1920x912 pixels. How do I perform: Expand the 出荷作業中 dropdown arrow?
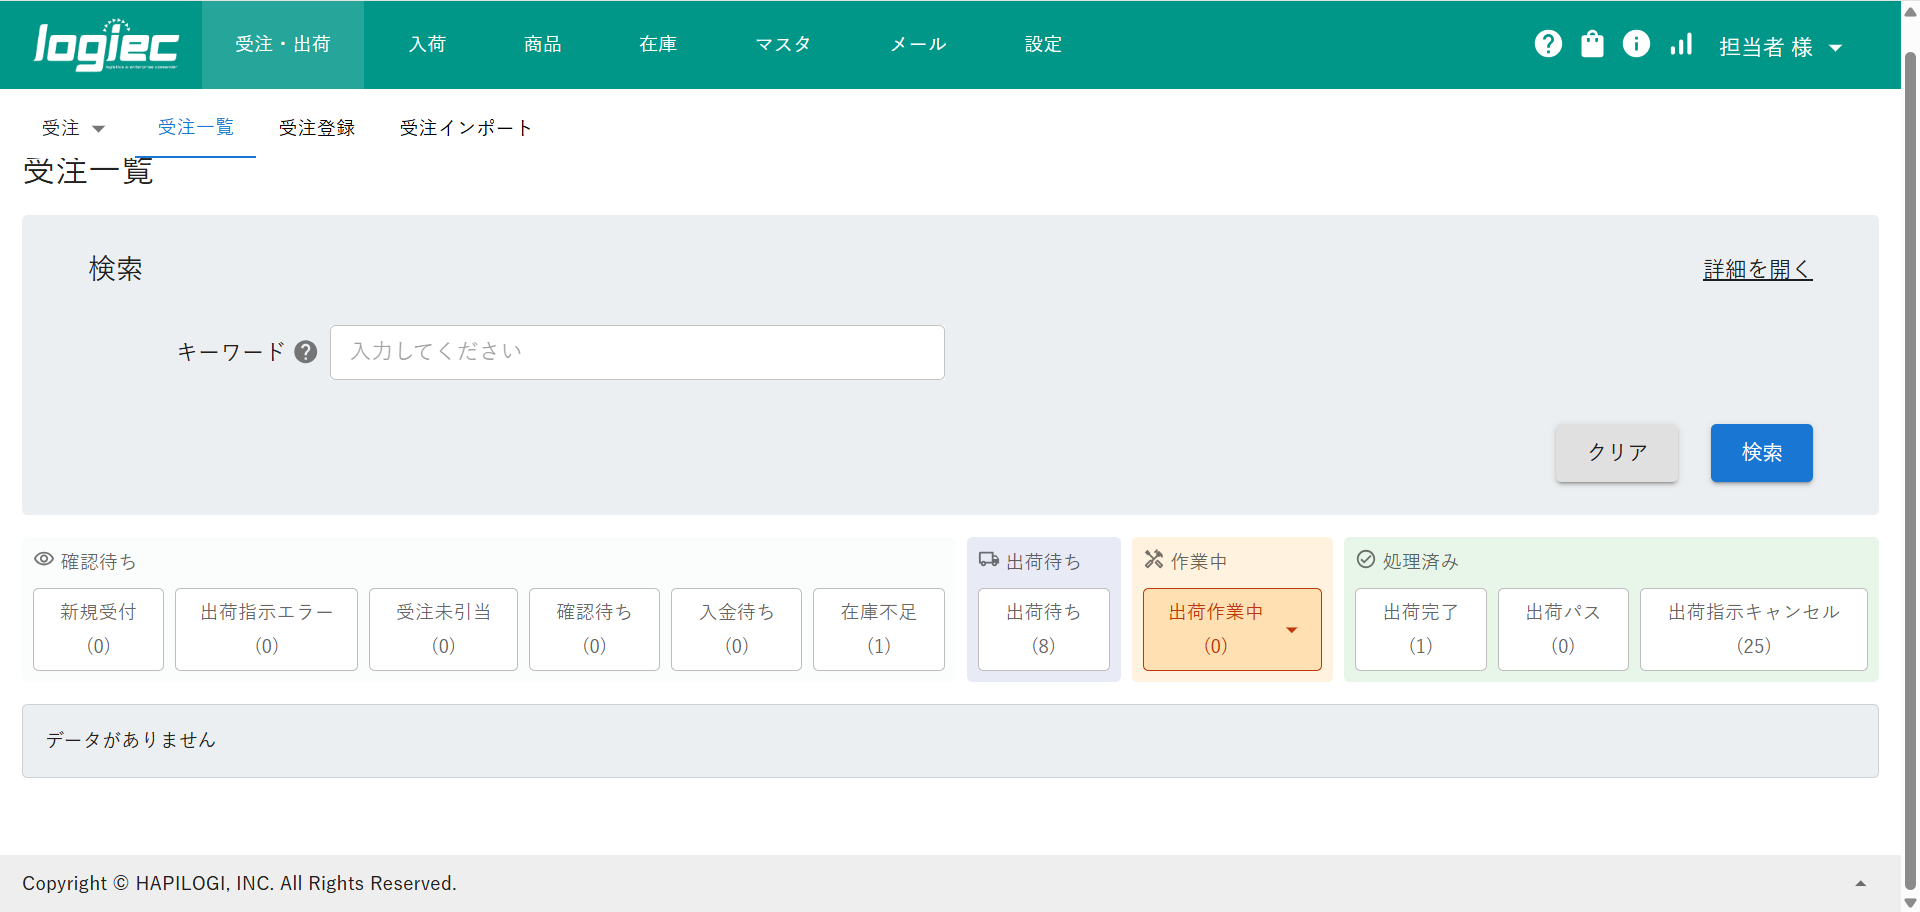(x=1291, y=630)
